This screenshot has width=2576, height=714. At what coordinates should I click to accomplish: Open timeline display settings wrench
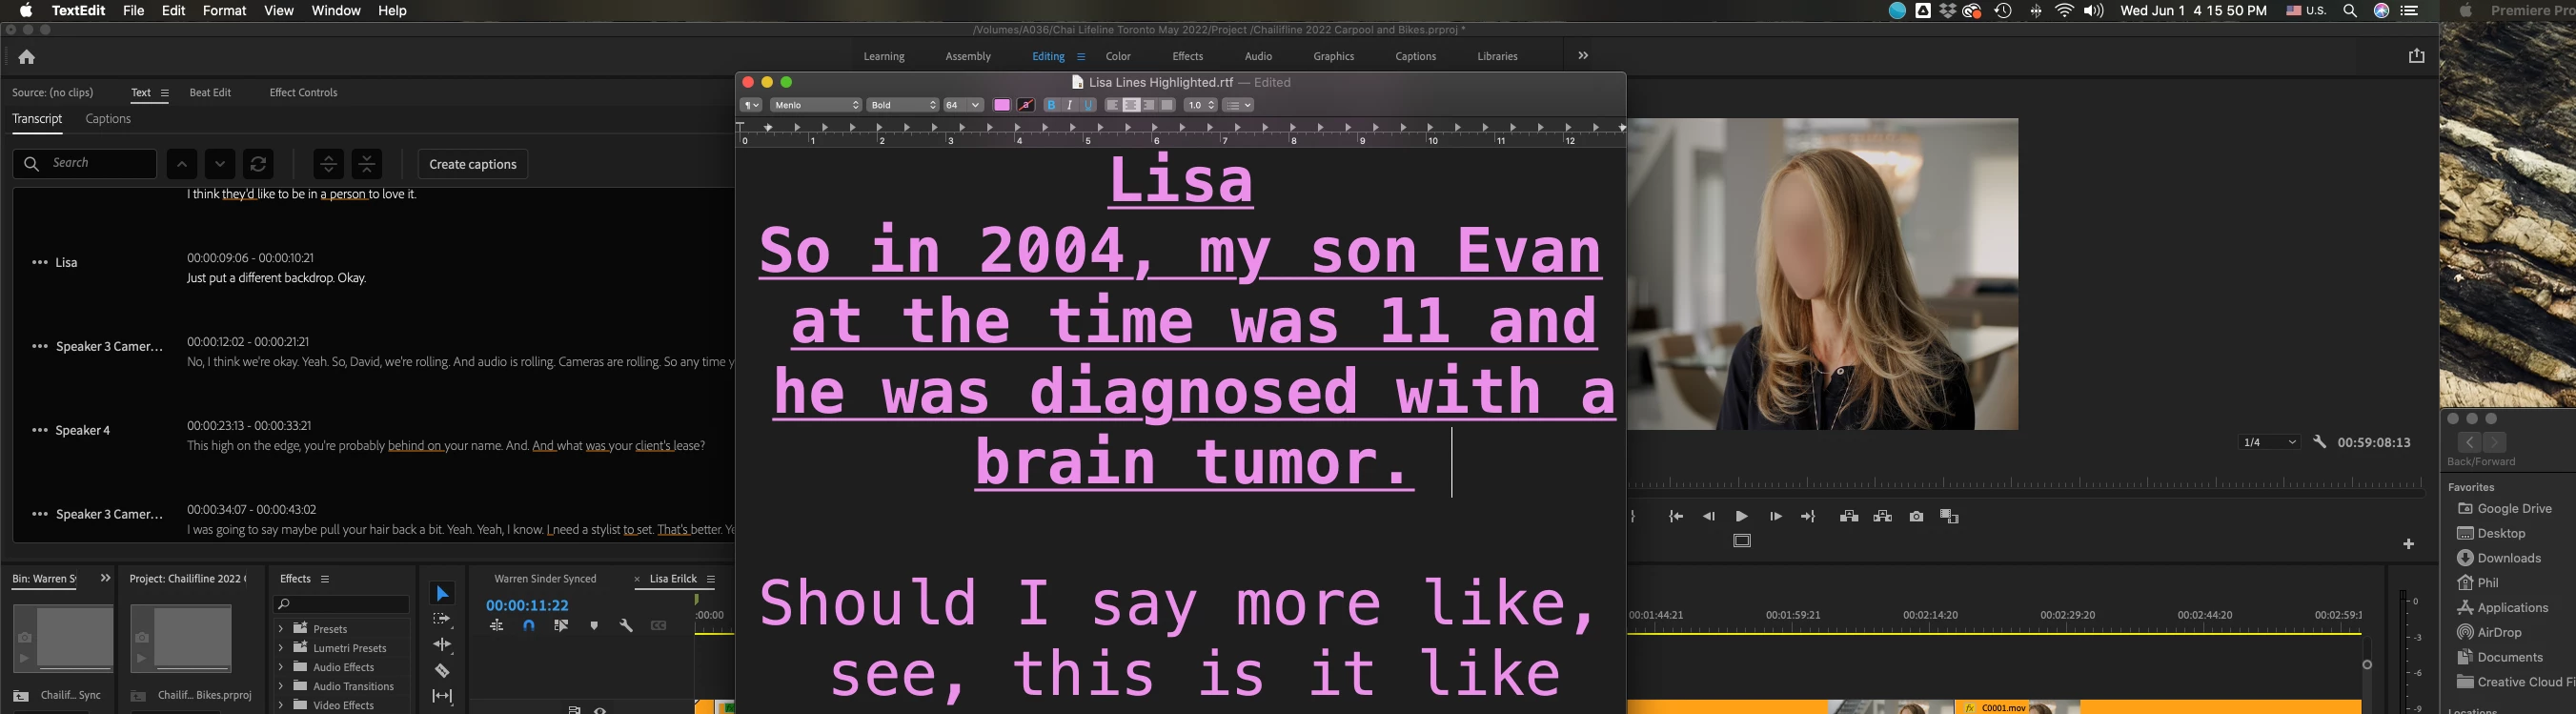point(626,626)
